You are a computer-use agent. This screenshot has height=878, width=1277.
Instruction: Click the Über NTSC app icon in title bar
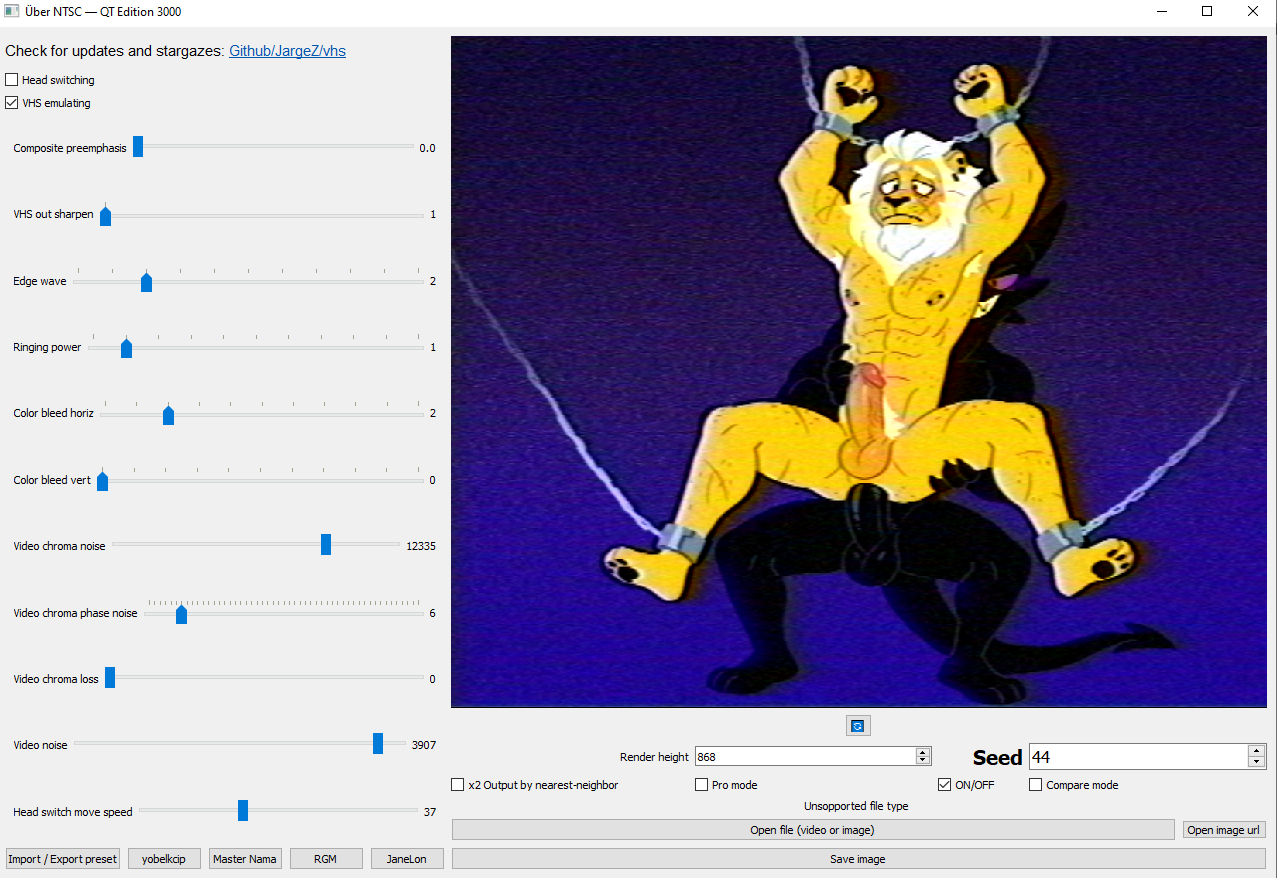(x=11, y=12)
